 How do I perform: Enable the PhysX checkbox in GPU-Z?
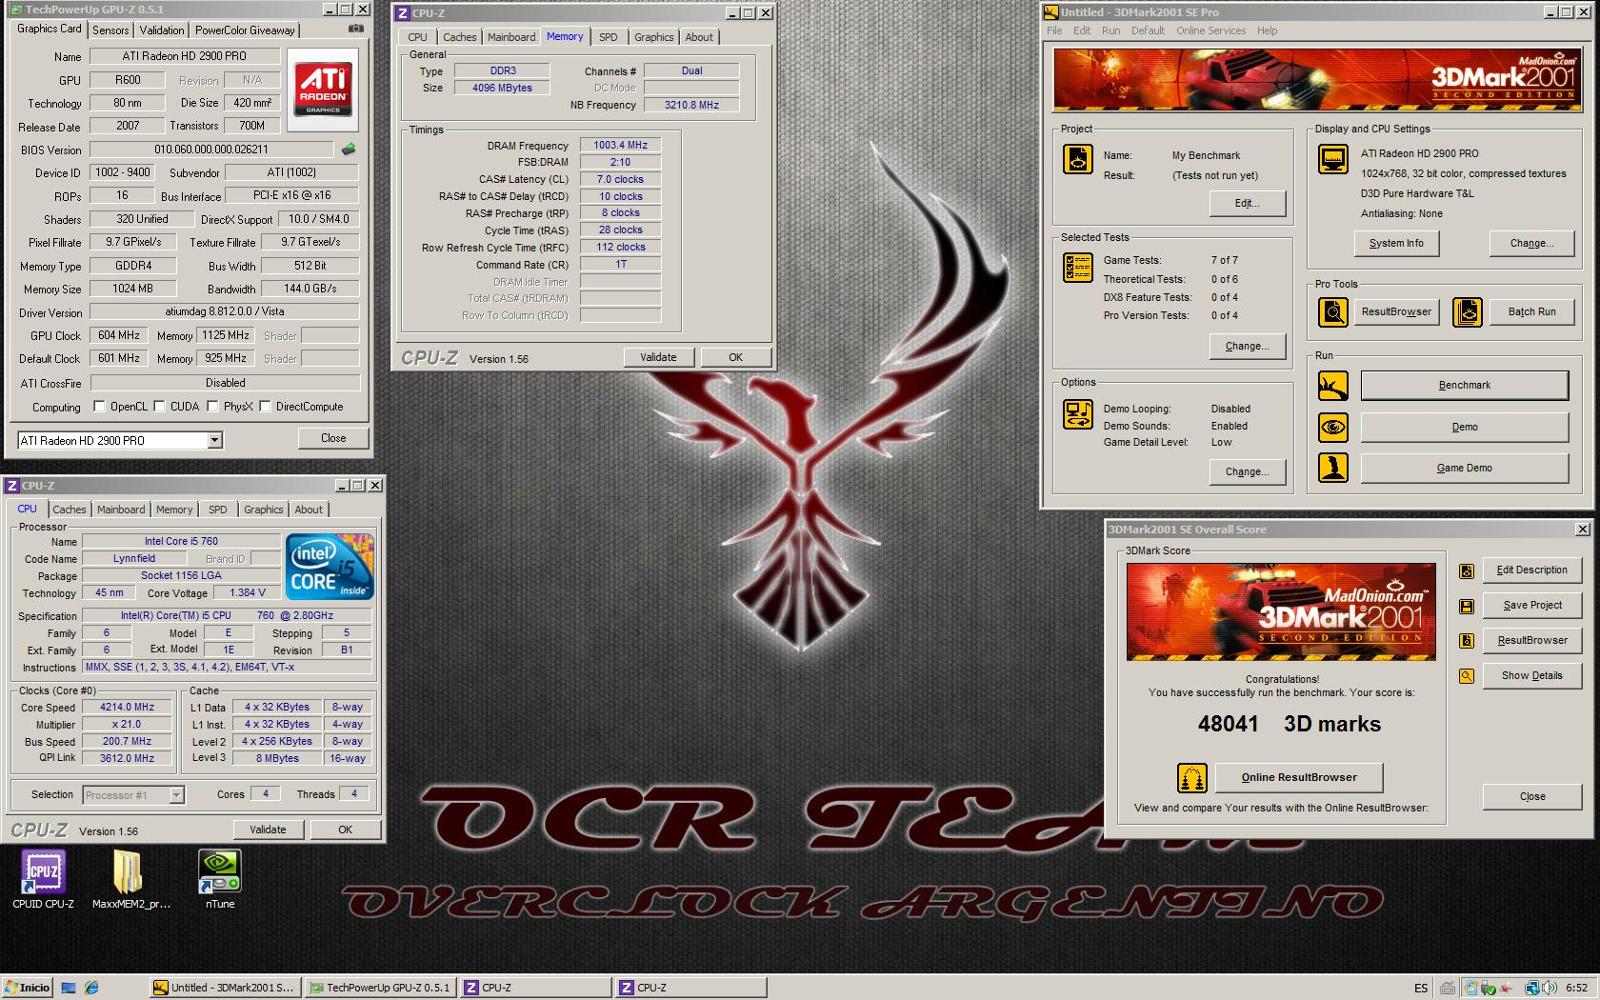(x=213, y=406)
